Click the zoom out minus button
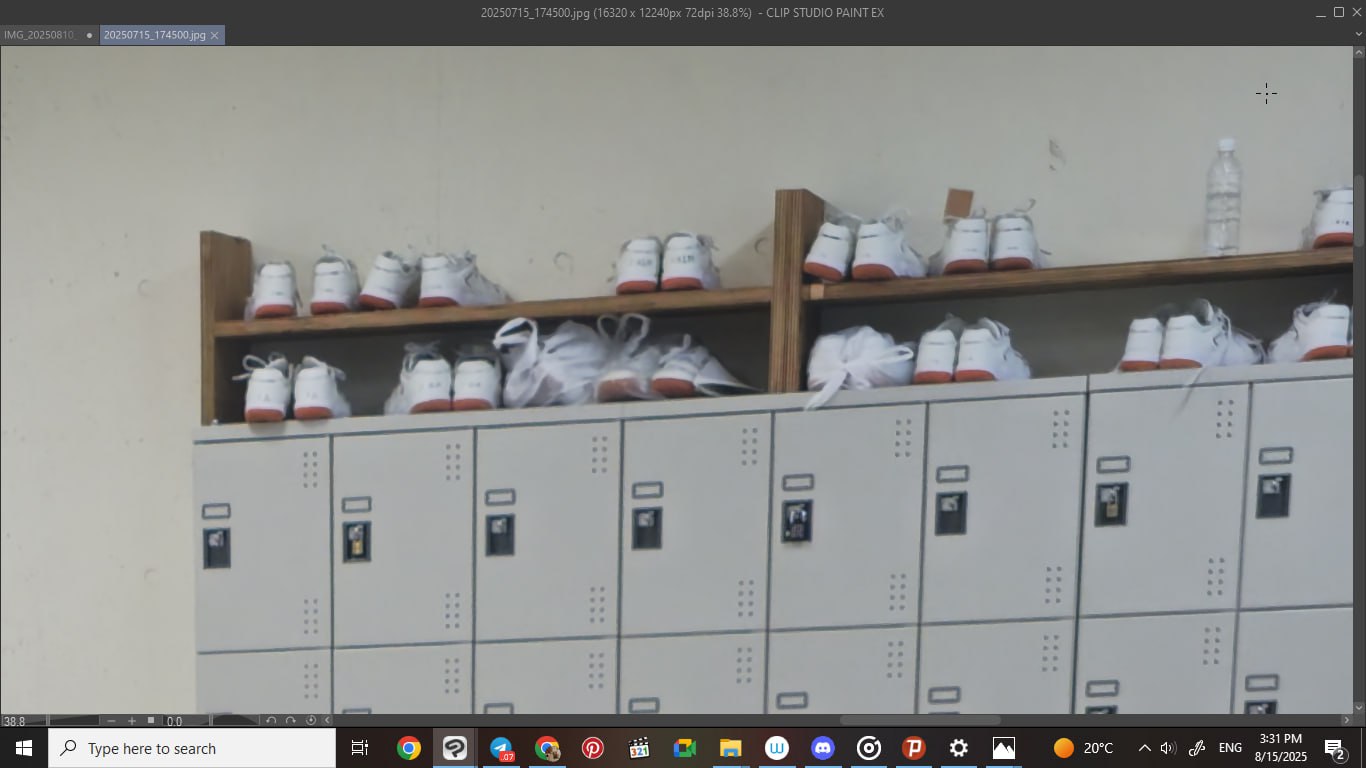Screen dimensions: 1366x768 coord(111,720)
